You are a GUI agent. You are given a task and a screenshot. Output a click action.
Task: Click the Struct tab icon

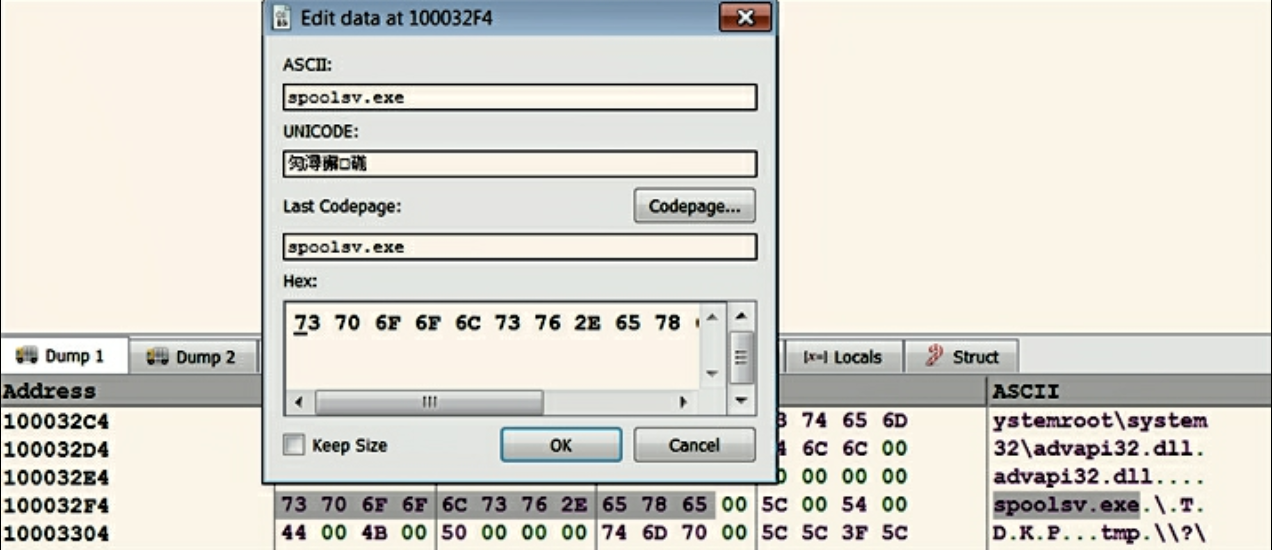(x=936, y=356)
